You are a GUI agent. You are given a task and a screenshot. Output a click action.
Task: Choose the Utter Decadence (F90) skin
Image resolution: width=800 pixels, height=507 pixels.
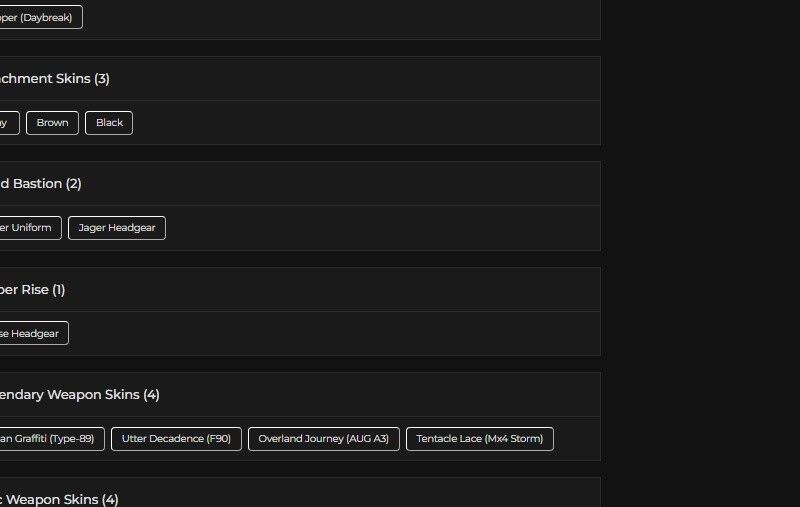point(176,439)
